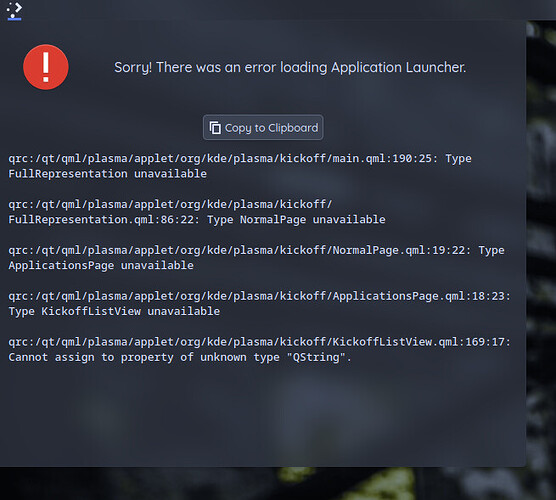The image size is (556, 500).
Task: Click the 'Sorry! There was an error' heading
Action: (x=290, y=67)
